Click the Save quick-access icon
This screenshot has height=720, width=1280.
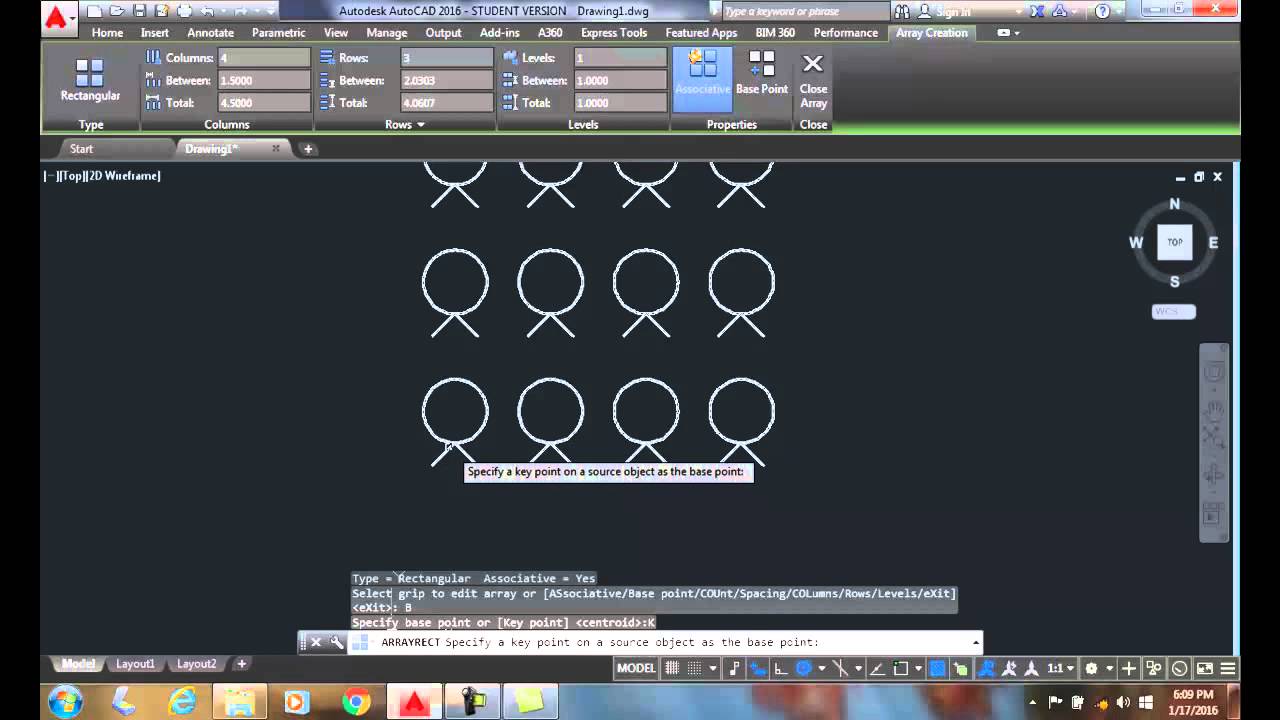click(x=140, y=11)
